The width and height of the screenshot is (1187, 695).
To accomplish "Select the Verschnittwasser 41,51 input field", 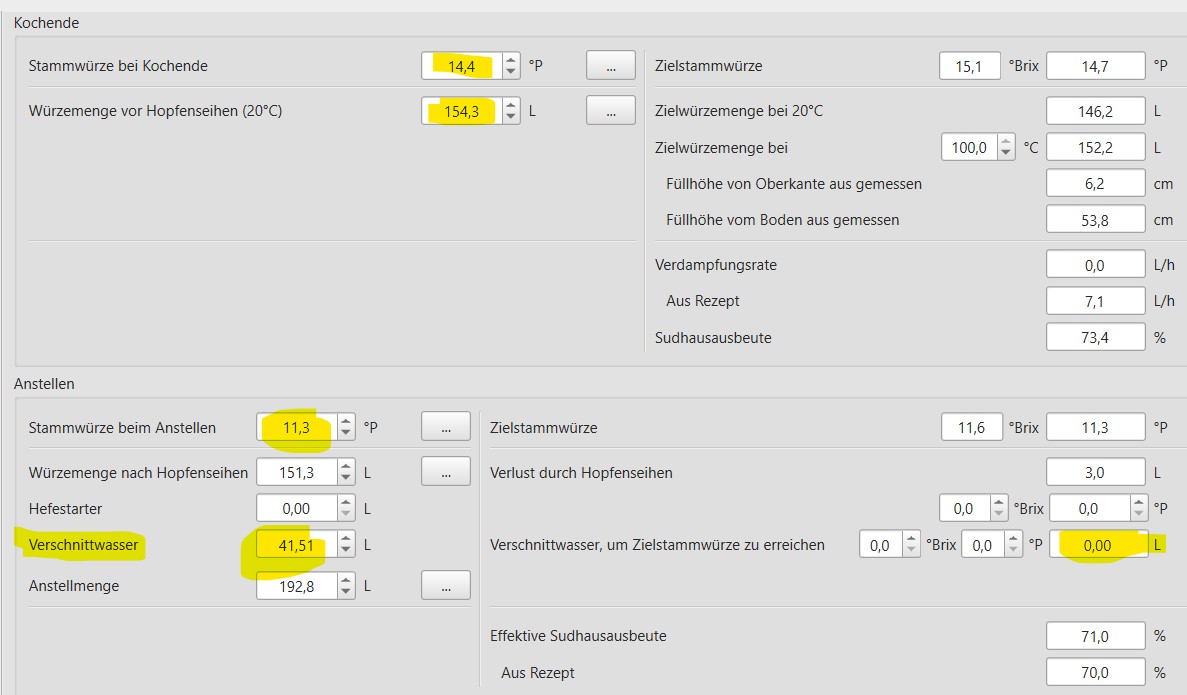I will [295, 544].
